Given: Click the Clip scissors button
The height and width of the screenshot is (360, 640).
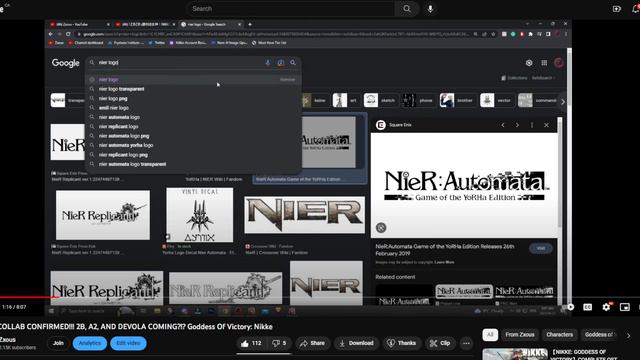Looking at the screenshot, I should coord(440,343).
